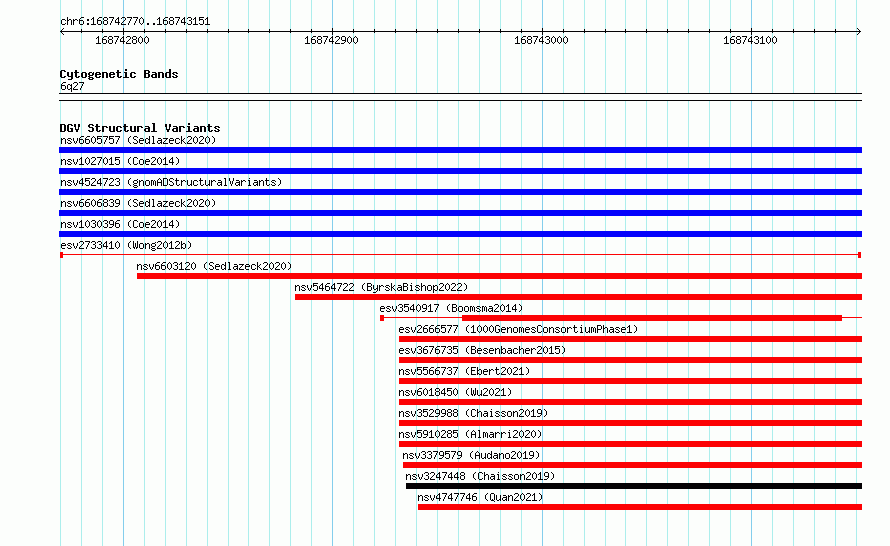The height and width of the screenshot is (546, 890).
Task: Click thin red line of esv2733410
Action: pos(460,255)
